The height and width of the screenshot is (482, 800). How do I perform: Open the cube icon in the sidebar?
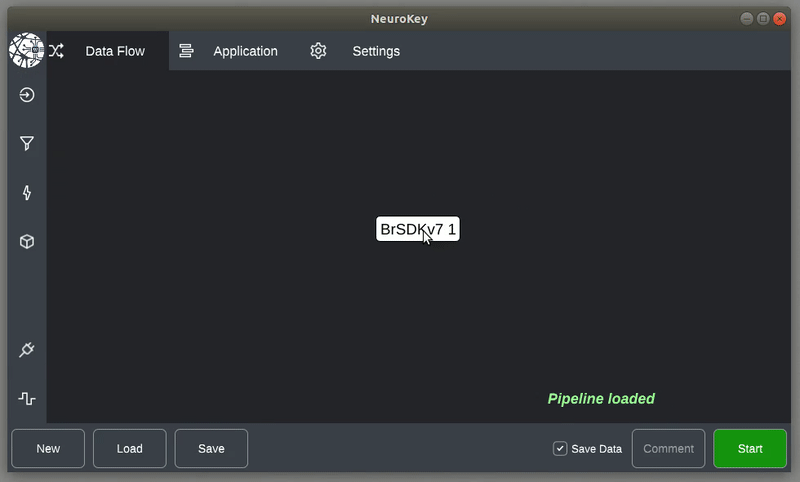[x=27, y=242]
